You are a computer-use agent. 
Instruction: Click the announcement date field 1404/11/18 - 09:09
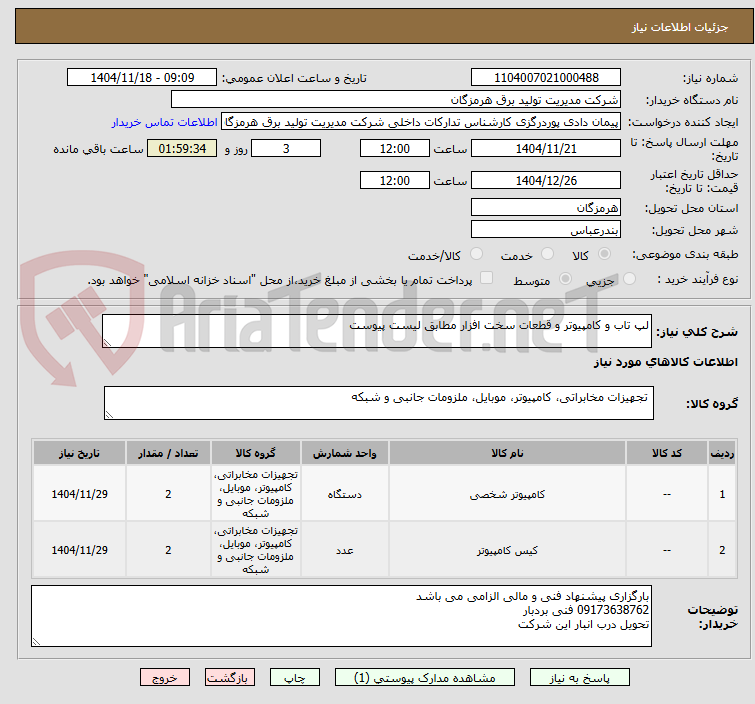(142, 78)
